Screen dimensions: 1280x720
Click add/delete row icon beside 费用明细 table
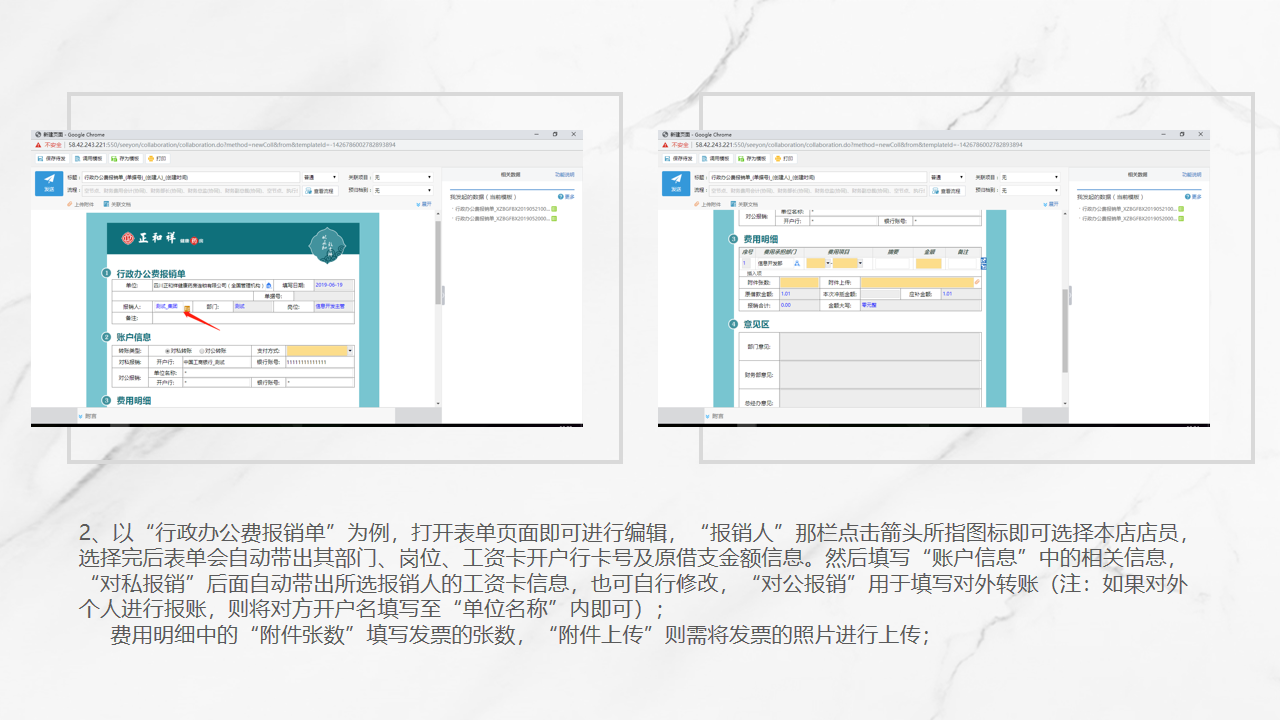[984, 264]
